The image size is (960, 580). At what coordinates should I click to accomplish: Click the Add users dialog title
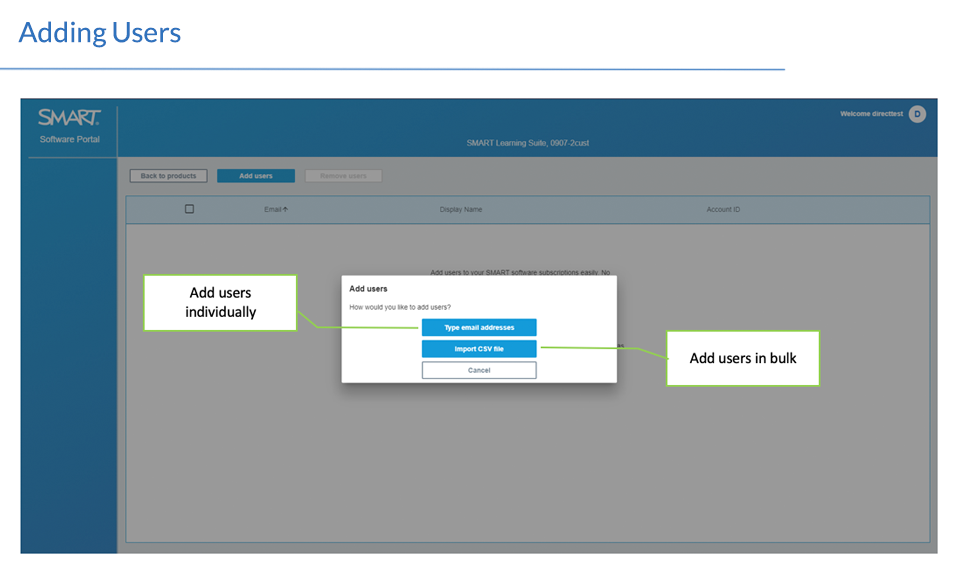[368, 288]
